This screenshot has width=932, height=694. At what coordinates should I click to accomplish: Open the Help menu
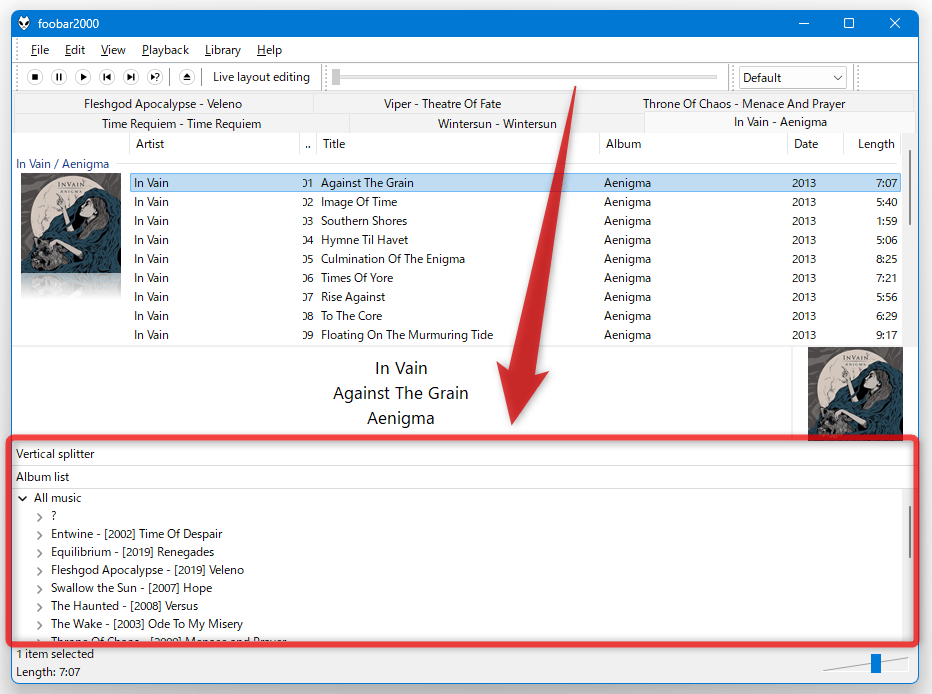pyautogui.click(x=269, y=50)
